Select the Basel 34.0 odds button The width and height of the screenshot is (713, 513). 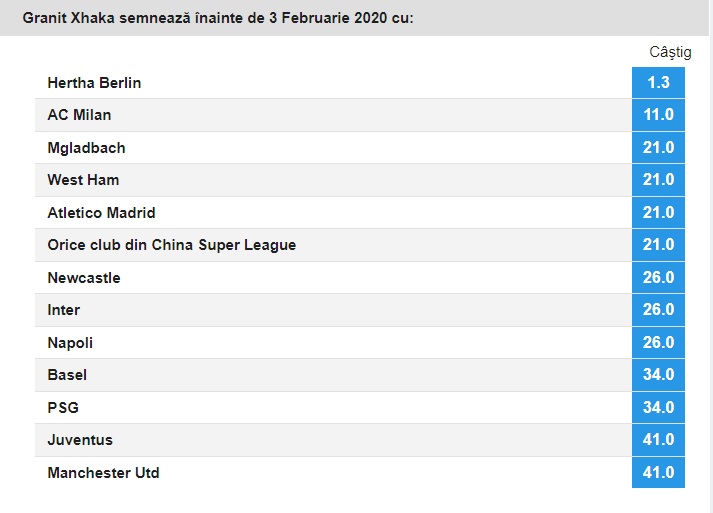pyautogui.click(x=658, y=375)
